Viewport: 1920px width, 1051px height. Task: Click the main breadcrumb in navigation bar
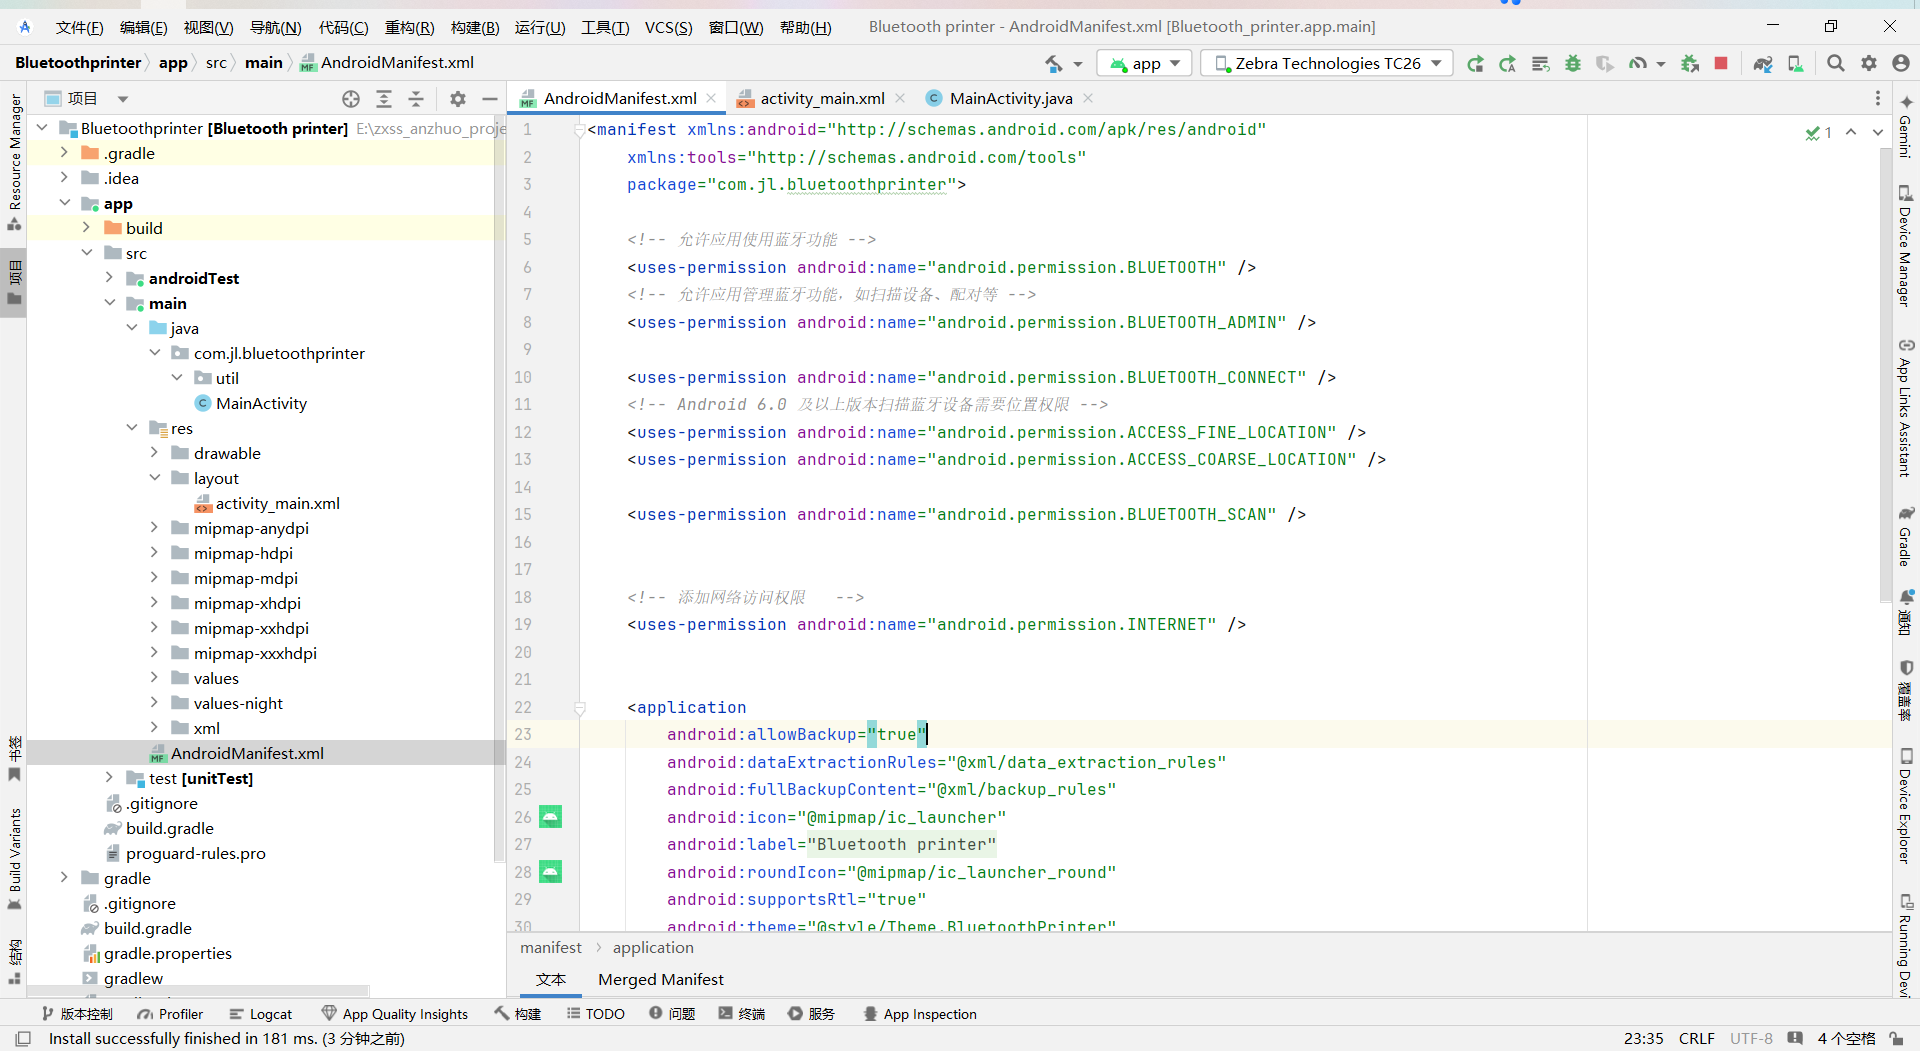coord(264,63)
